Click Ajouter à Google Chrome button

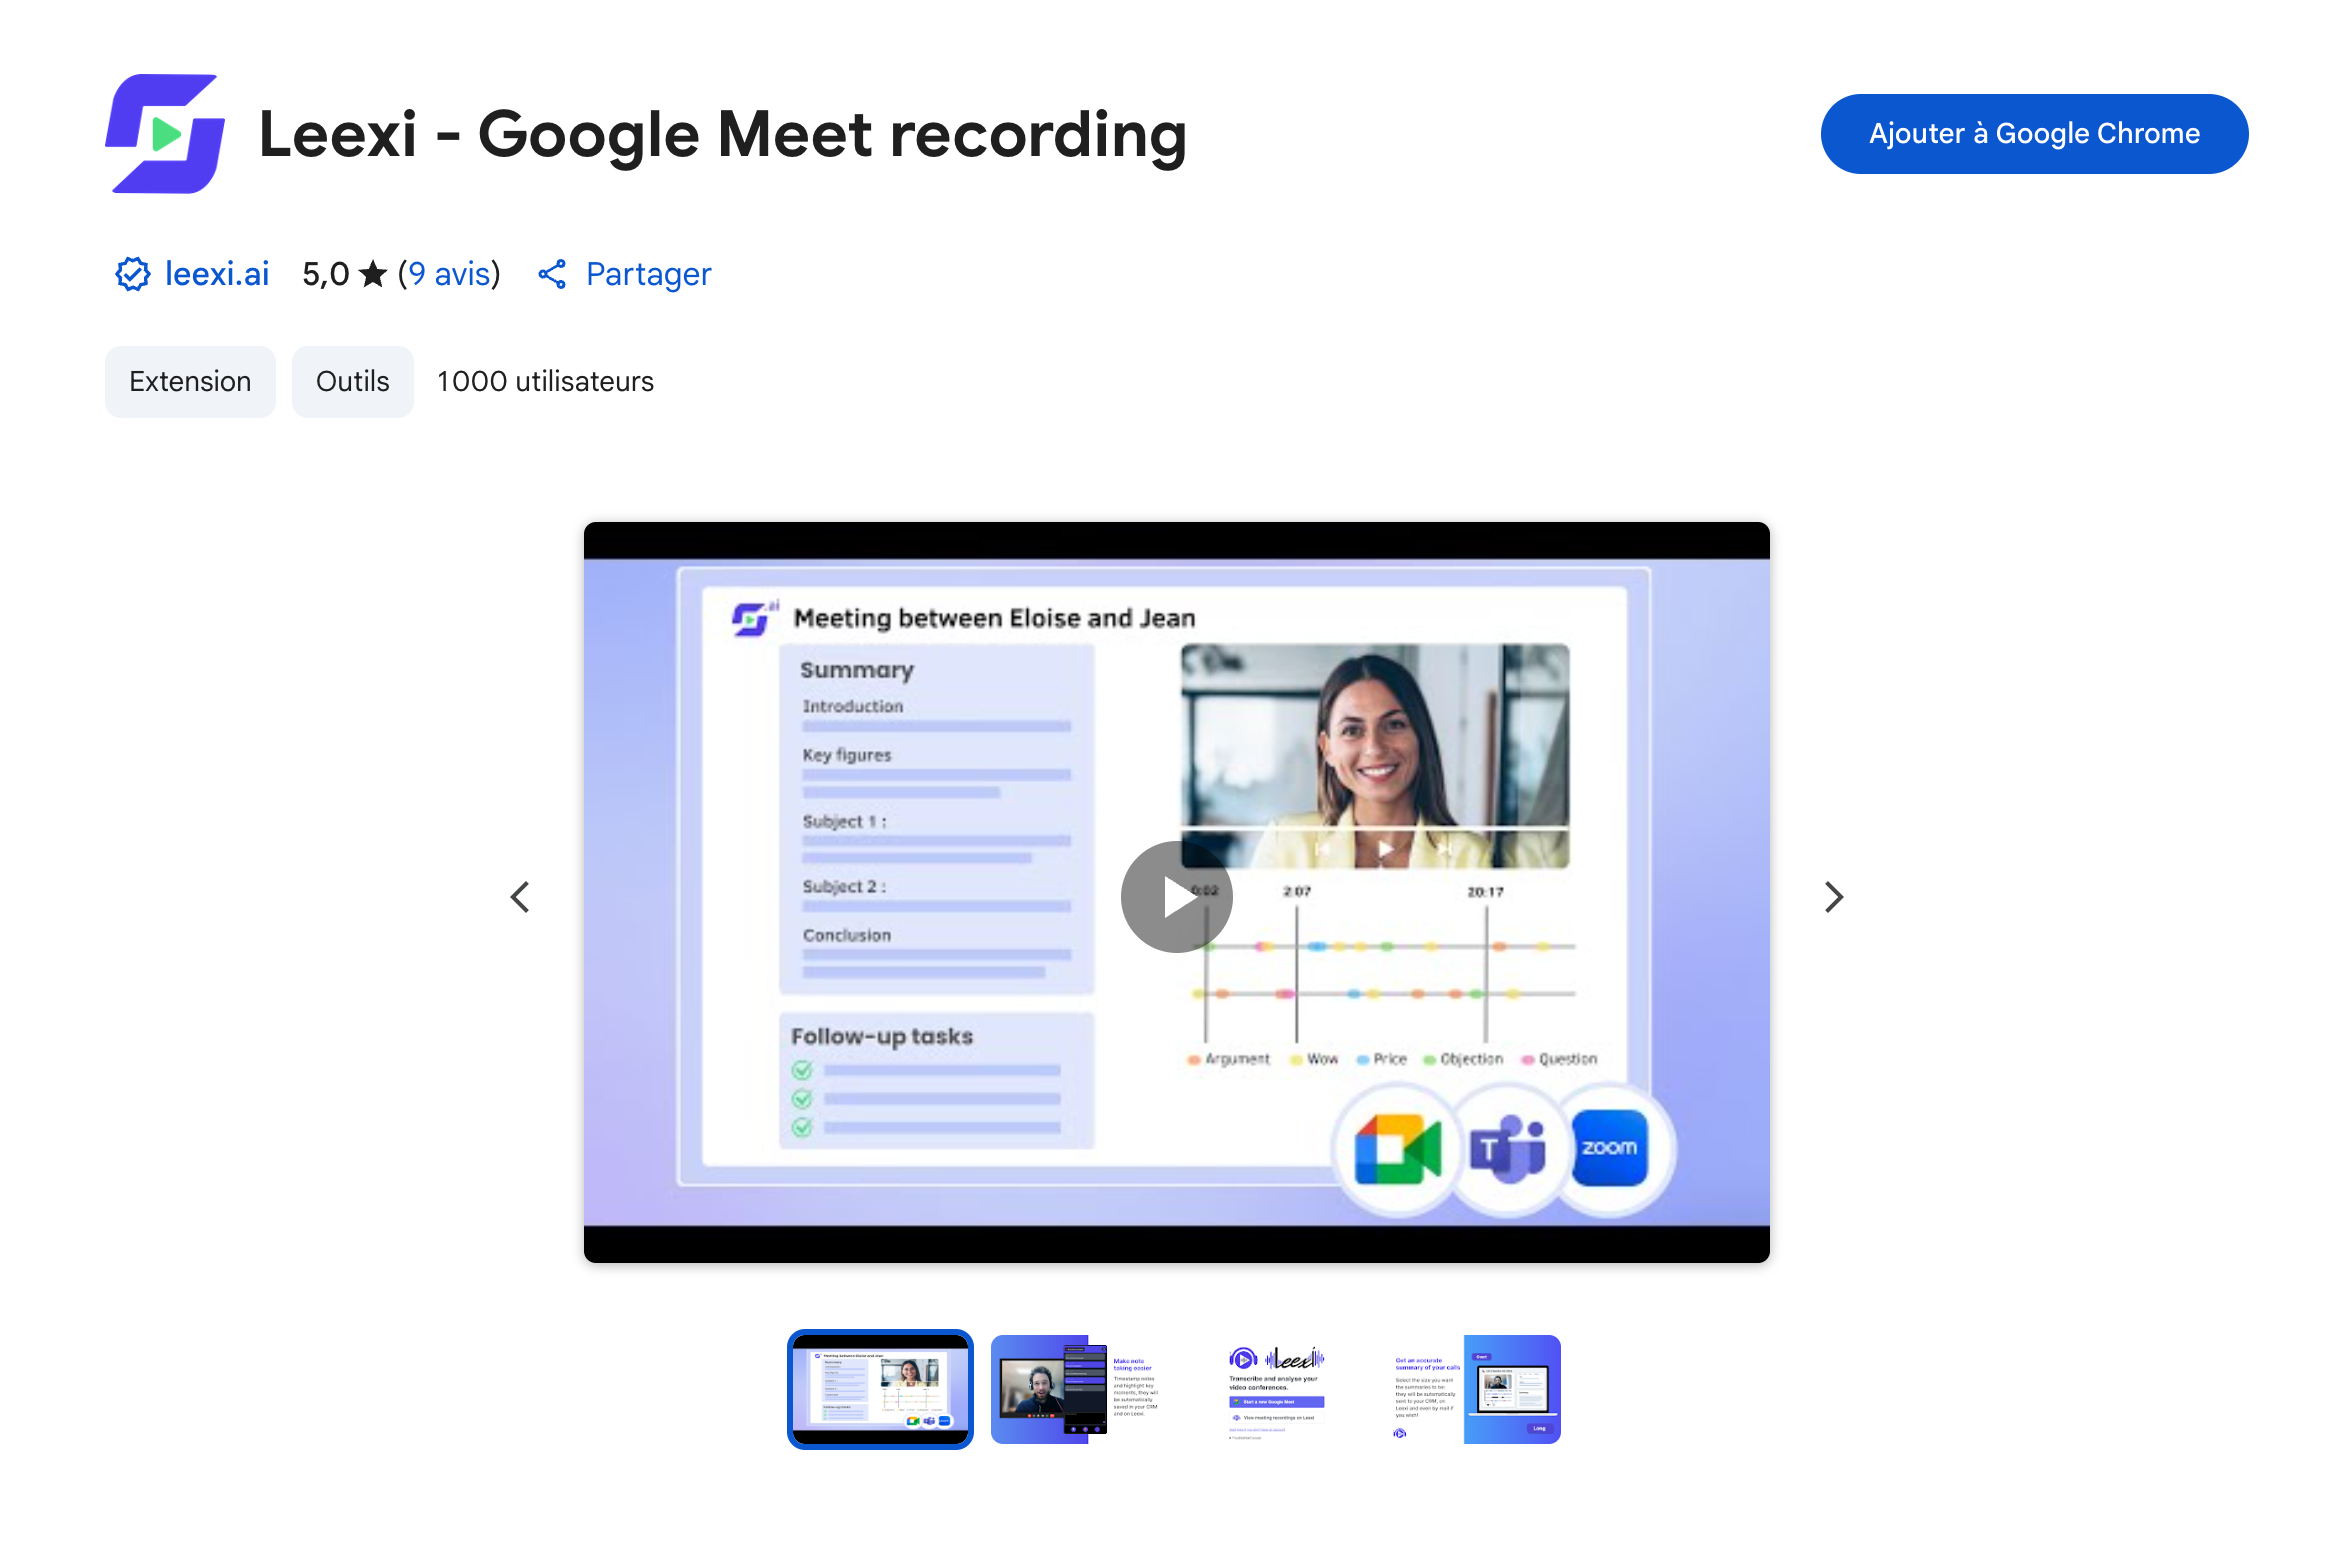2034,134
